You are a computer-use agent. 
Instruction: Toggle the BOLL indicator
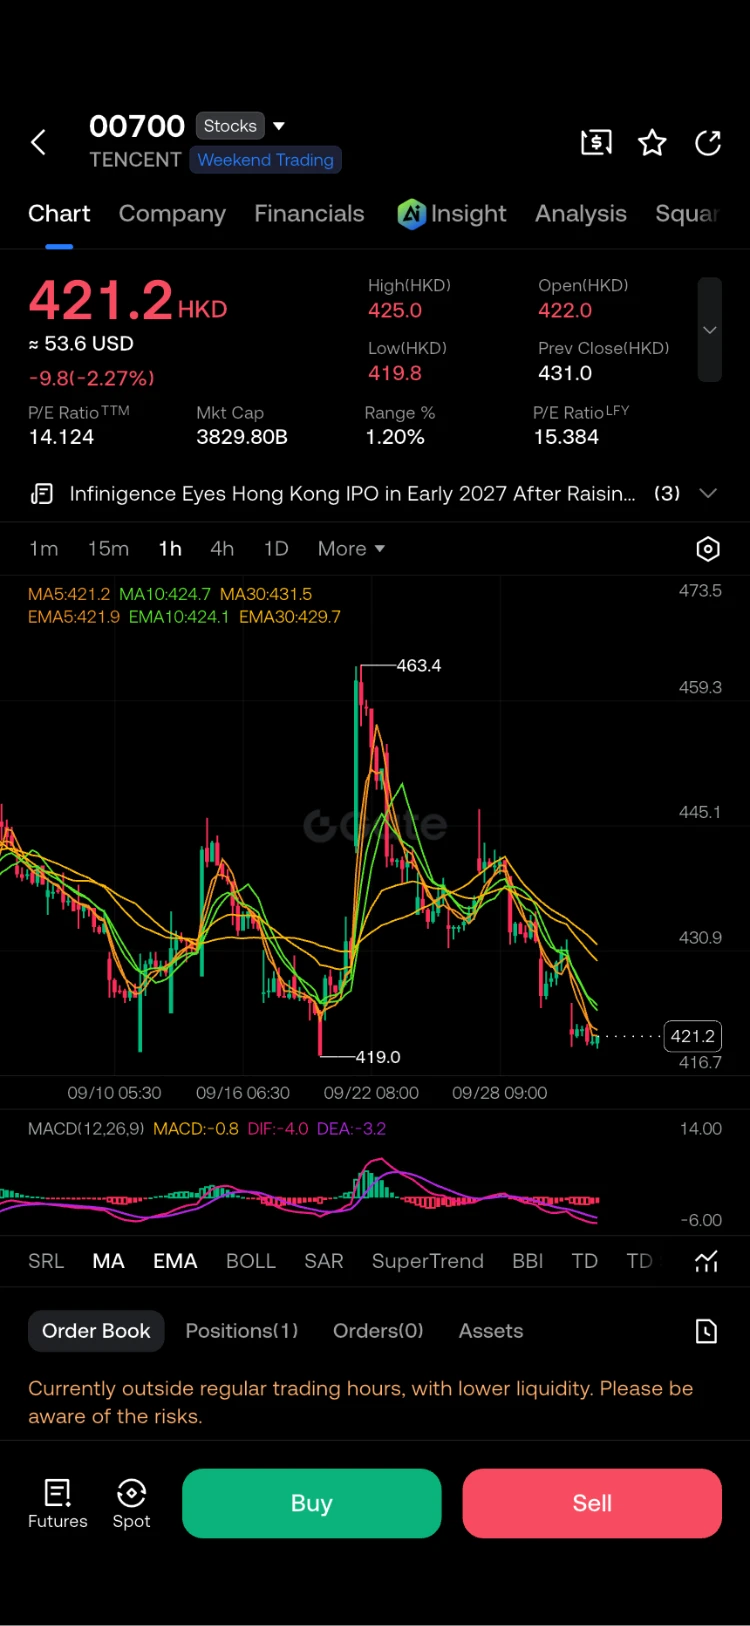[251, 1261]
